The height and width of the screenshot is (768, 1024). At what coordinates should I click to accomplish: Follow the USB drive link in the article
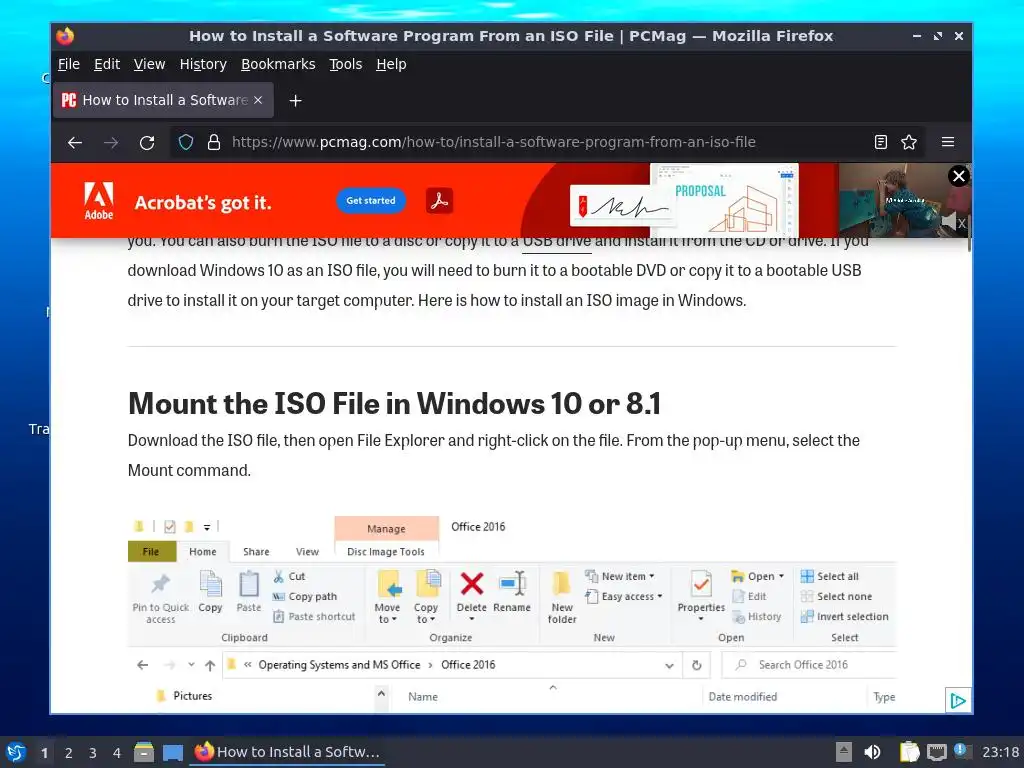pos(556,241)
